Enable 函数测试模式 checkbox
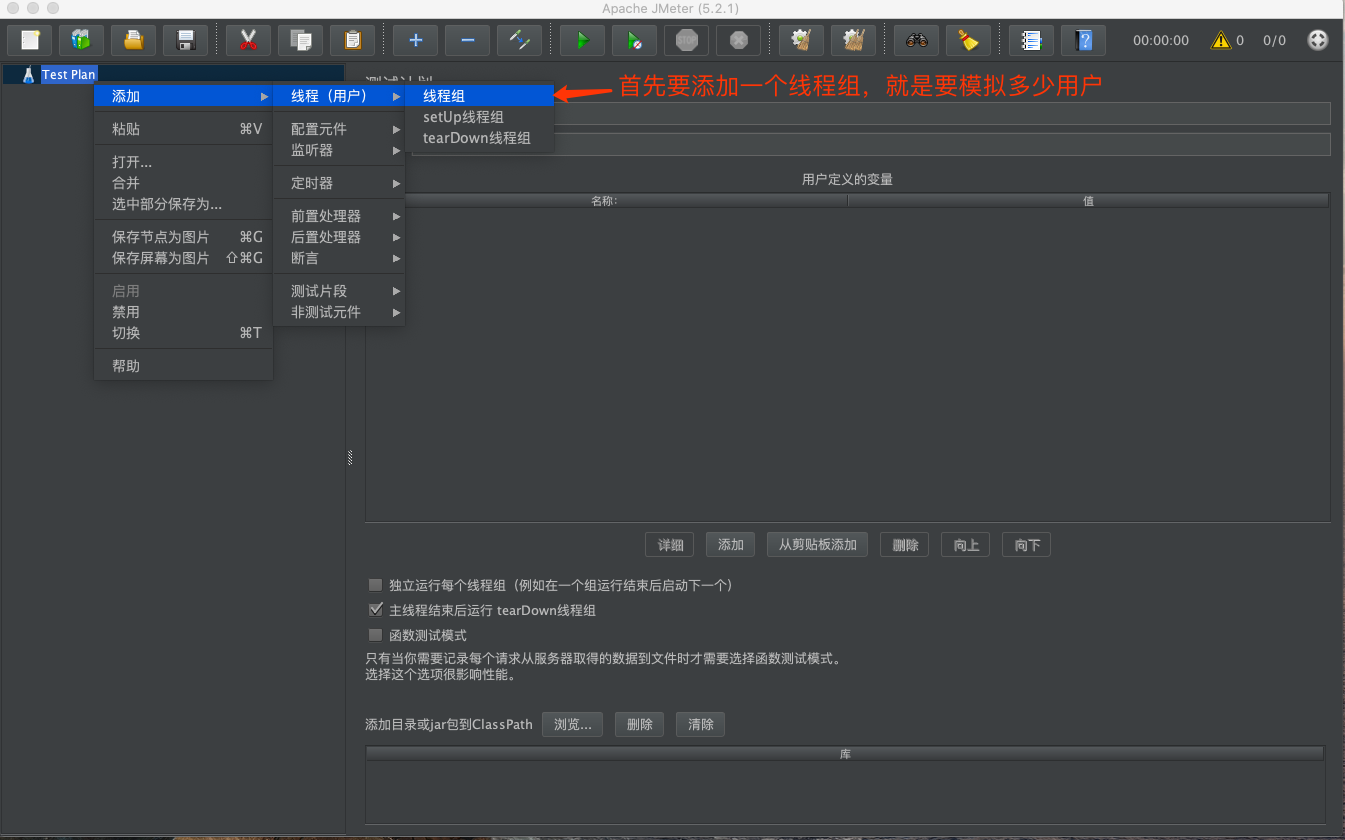This screenshot has width=1345, height=840. click(x=376, y=635)
